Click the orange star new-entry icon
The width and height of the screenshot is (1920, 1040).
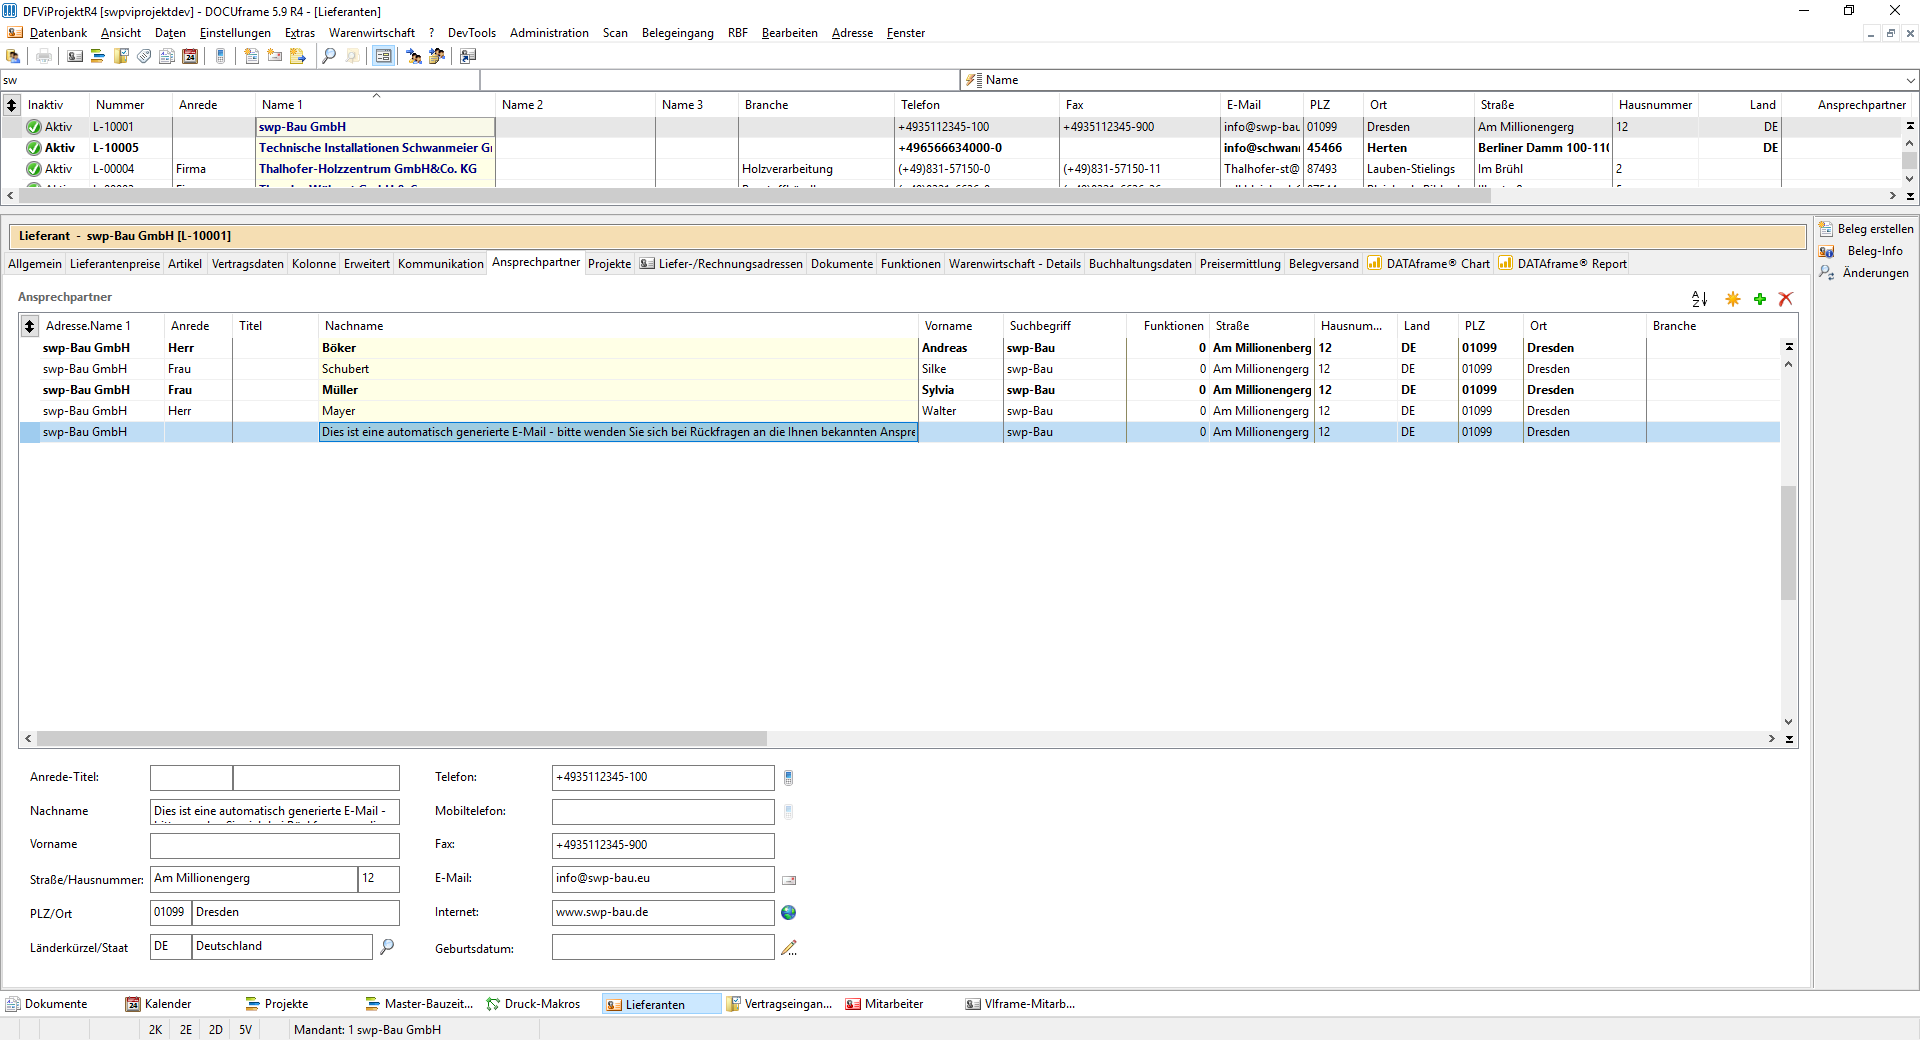pyautogui.click(x=1733, y=298)
